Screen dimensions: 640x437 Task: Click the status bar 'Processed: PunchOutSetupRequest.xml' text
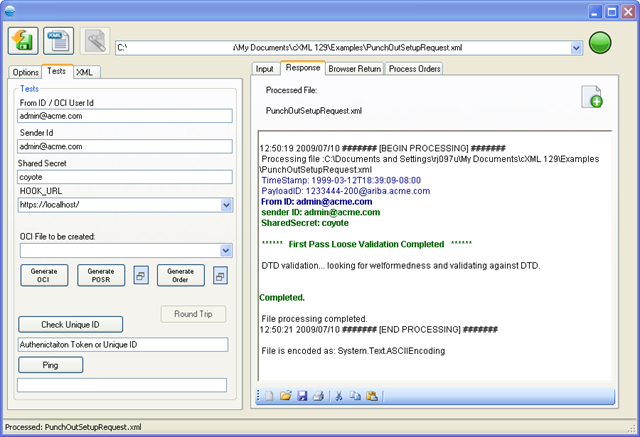(x=73, y=427)
